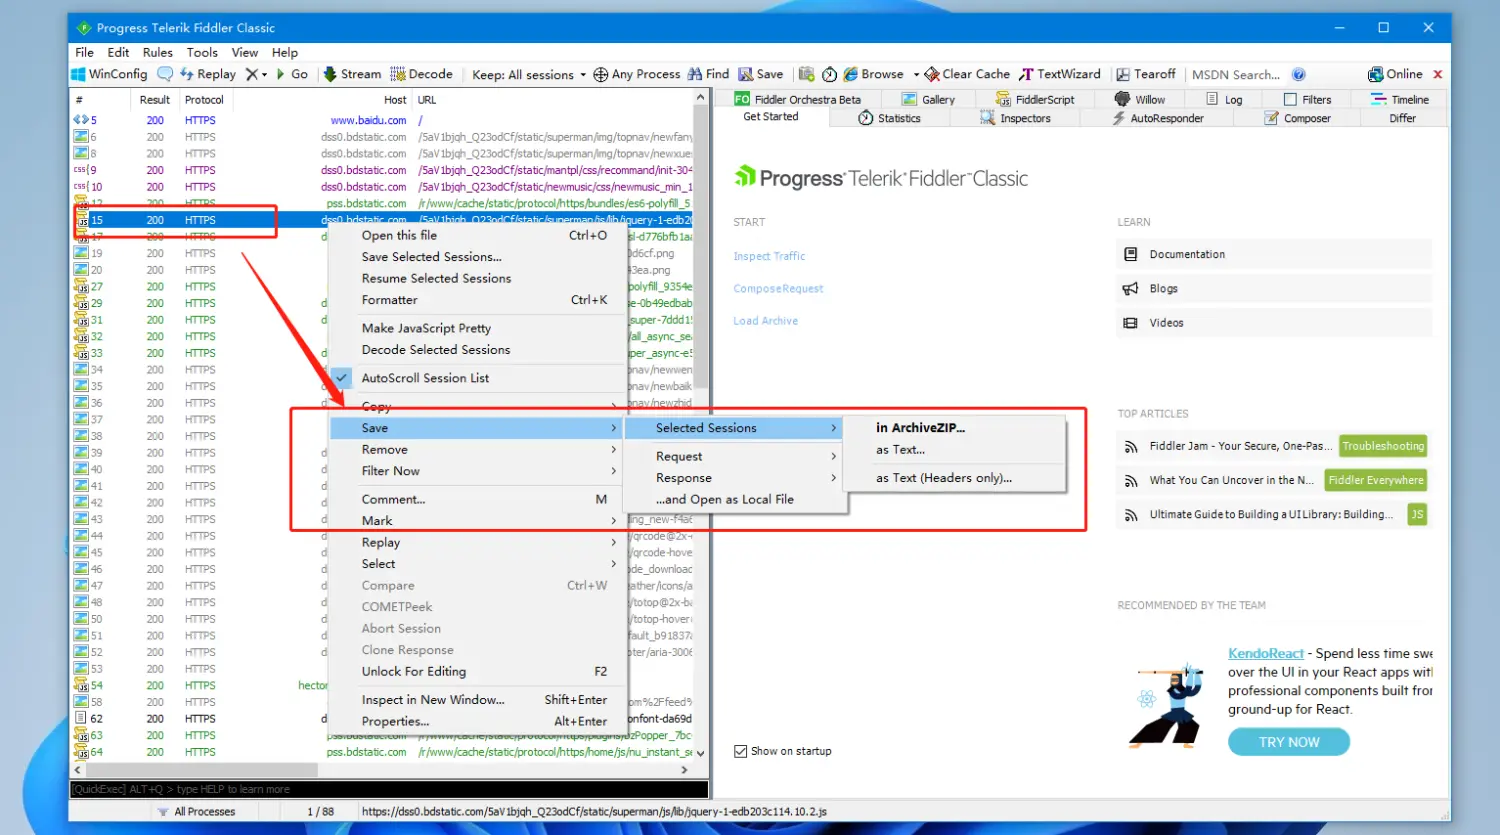Viewport: 1500px width, 835px height.
Task: Click the Tearoff toolbar button
Action: [1146, 74]
